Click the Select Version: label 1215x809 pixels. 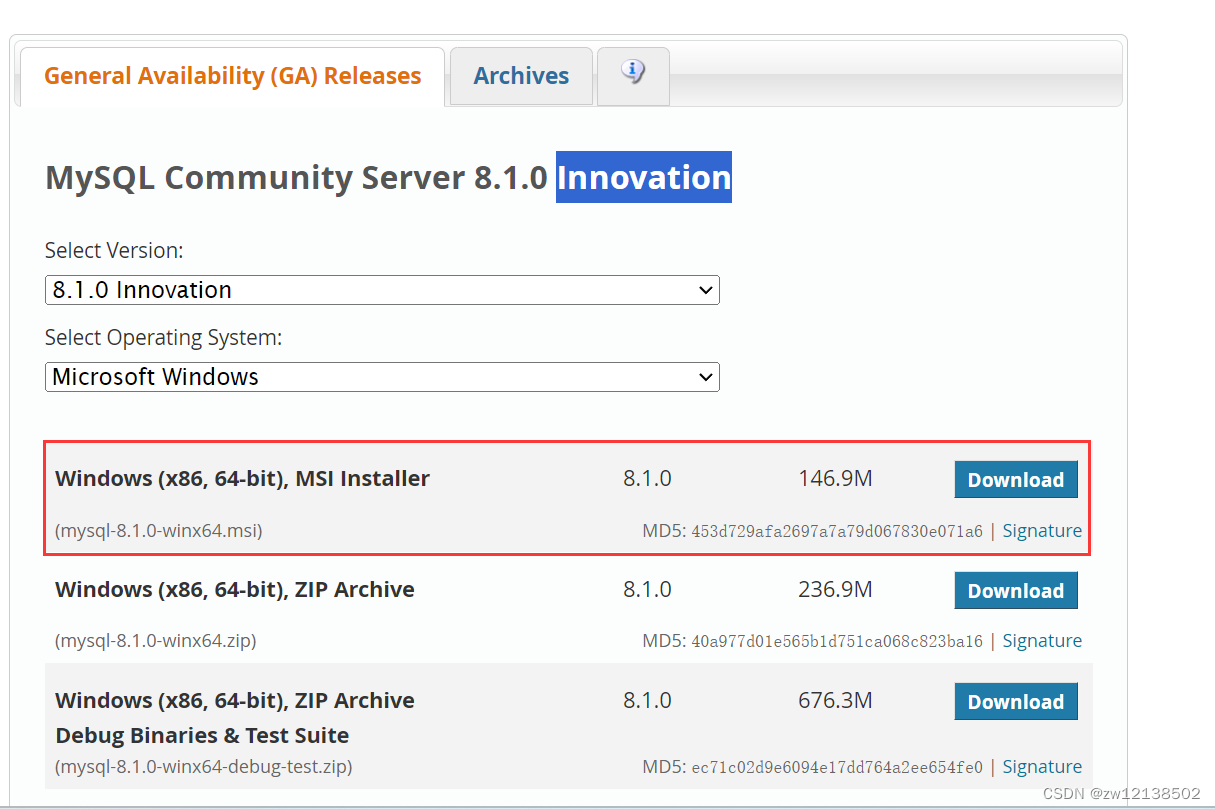114,251
